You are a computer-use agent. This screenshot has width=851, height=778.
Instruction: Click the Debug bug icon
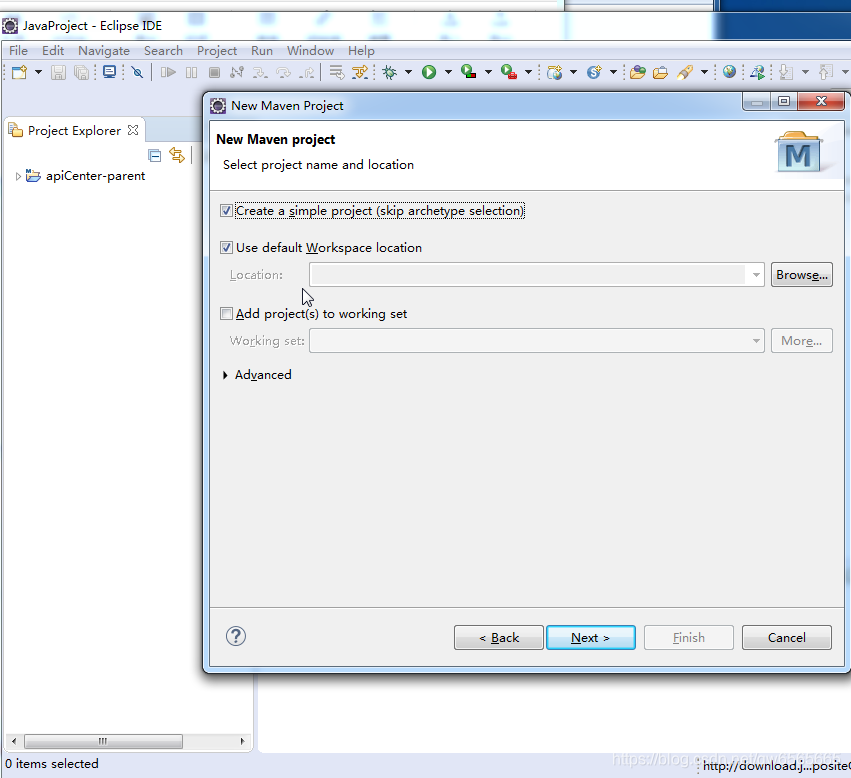(x=390, y=72)
